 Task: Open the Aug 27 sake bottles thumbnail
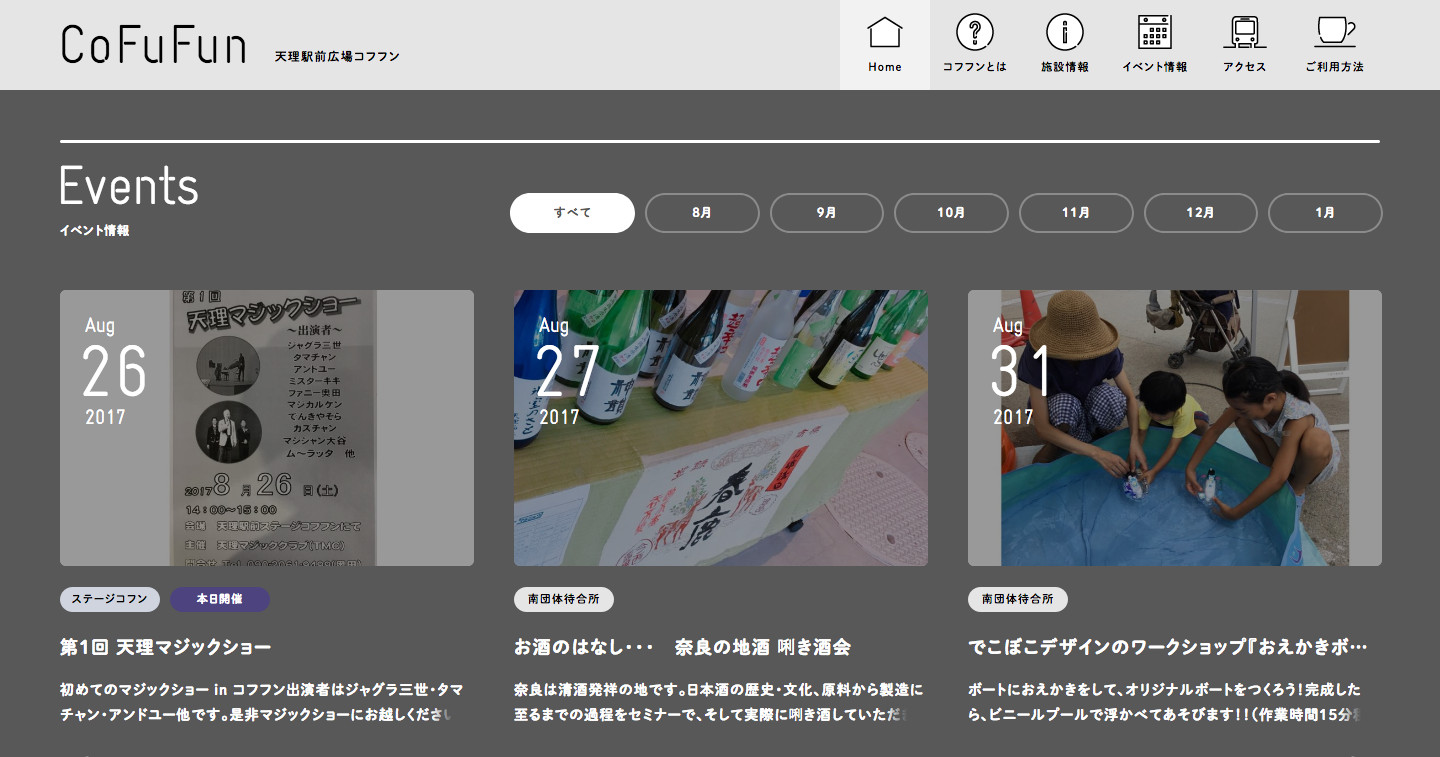720,428
